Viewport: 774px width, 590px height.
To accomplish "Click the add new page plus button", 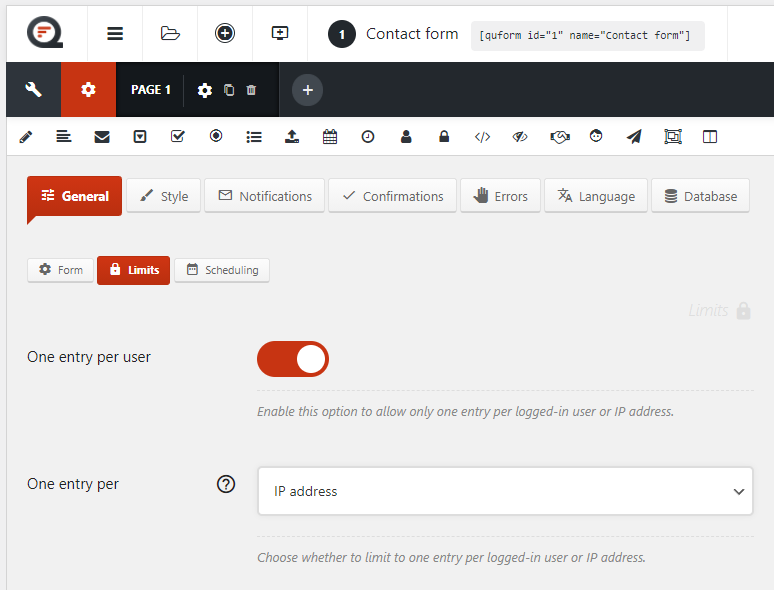I will 307,90.
